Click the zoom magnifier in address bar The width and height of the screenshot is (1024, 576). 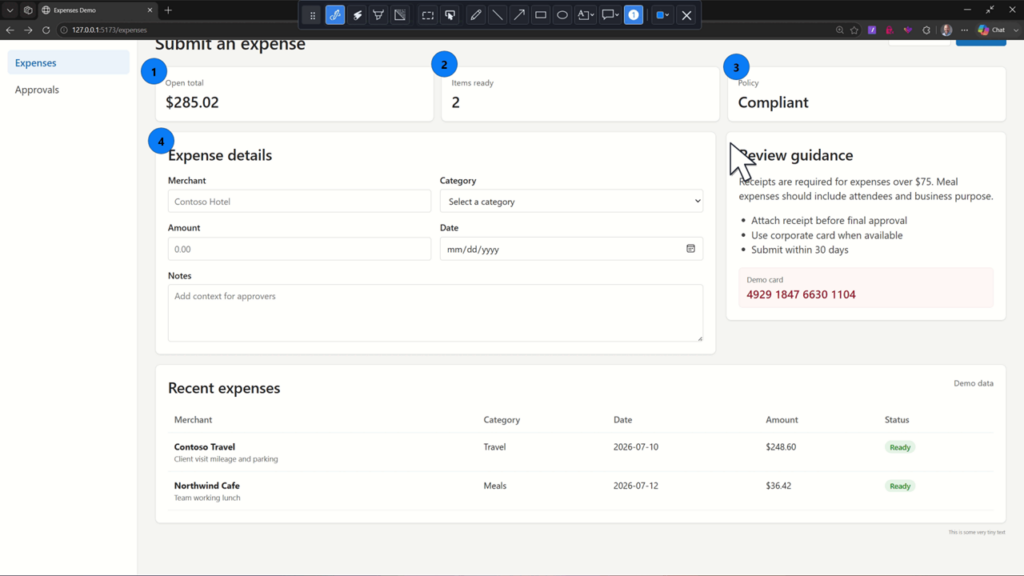[x=839, y=30]
